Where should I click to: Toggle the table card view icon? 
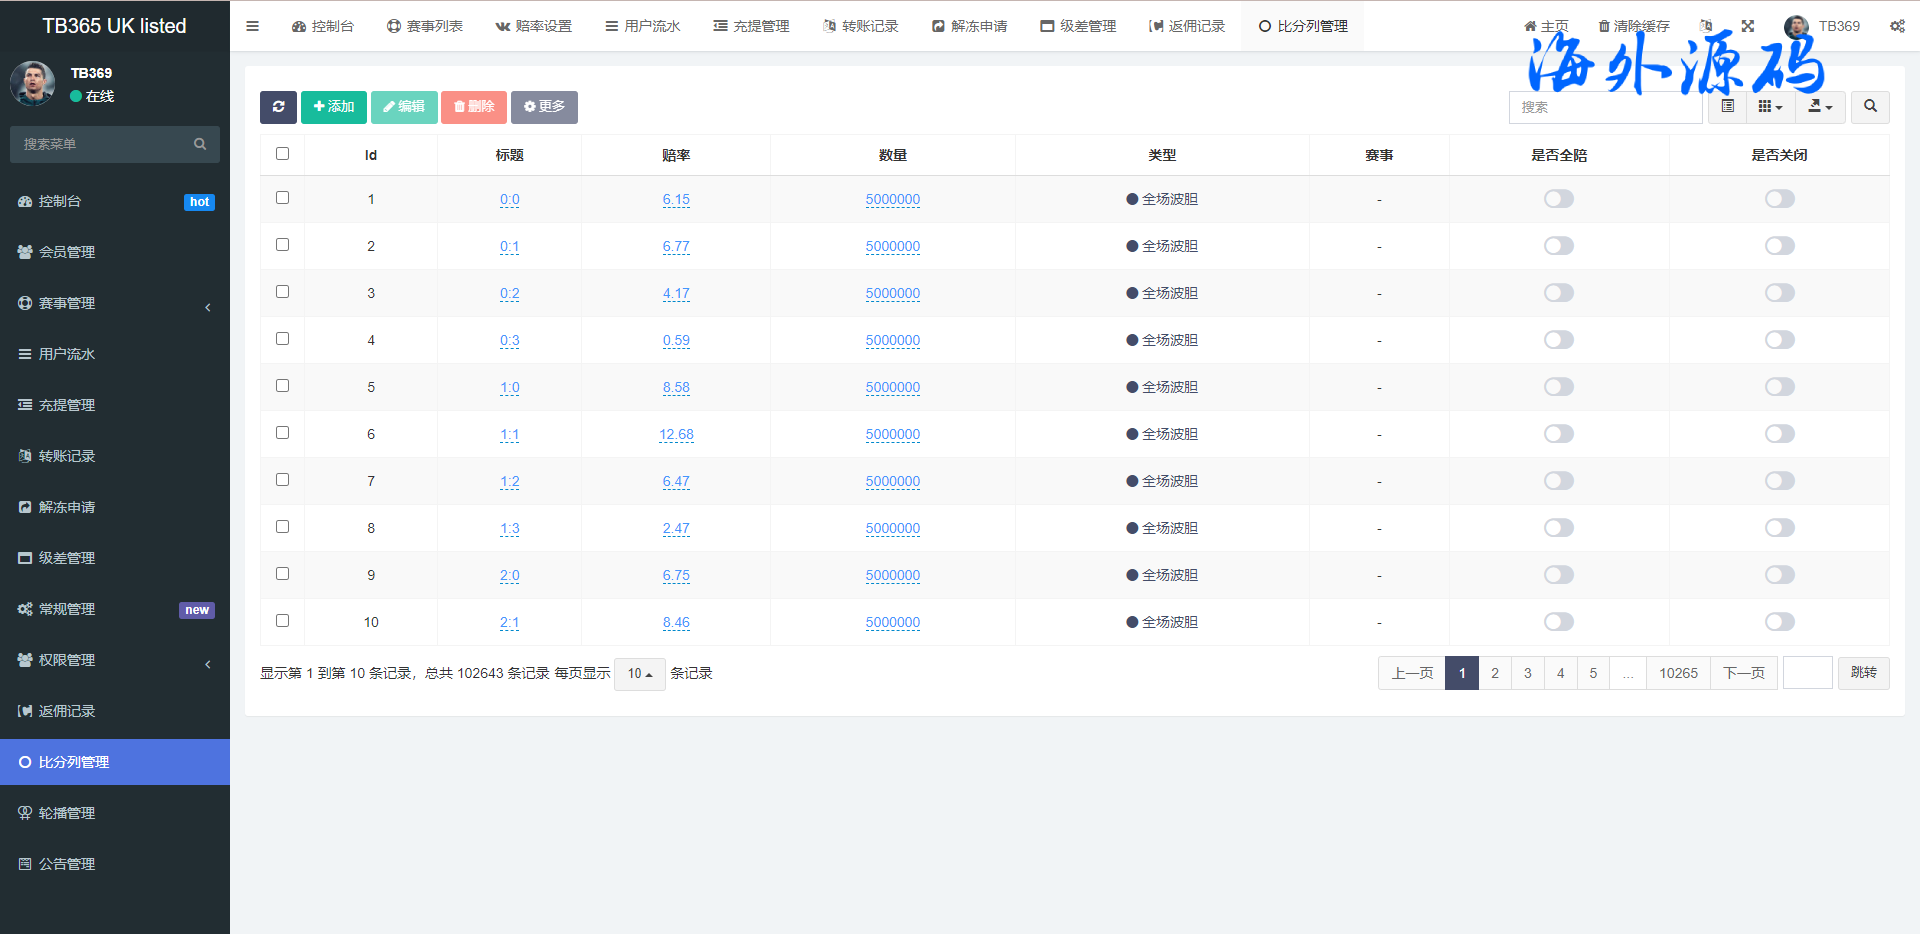click(1727, 107)
